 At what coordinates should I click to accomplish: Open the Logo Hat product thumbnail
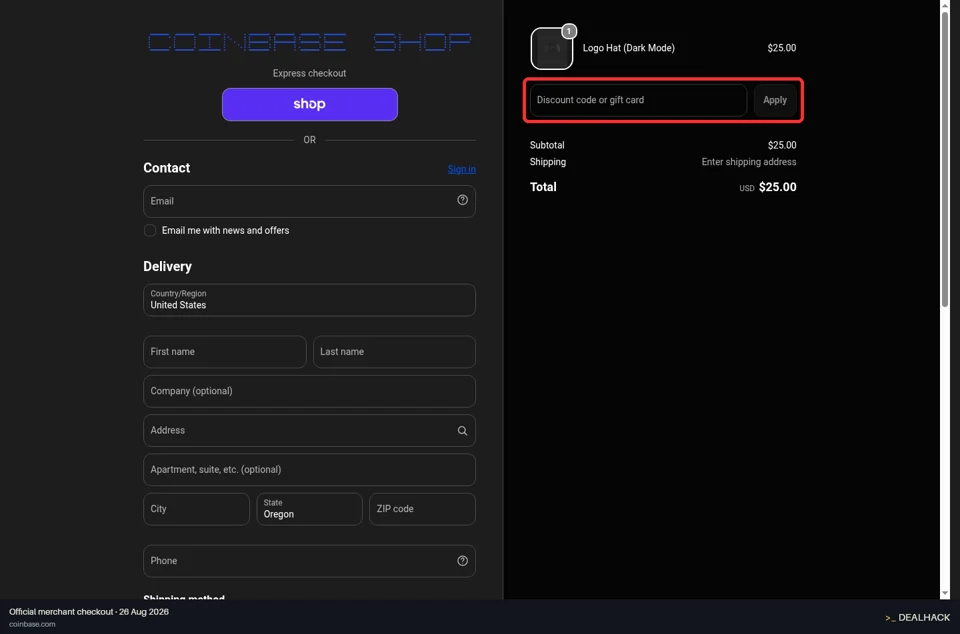click(x=552, y=48)
